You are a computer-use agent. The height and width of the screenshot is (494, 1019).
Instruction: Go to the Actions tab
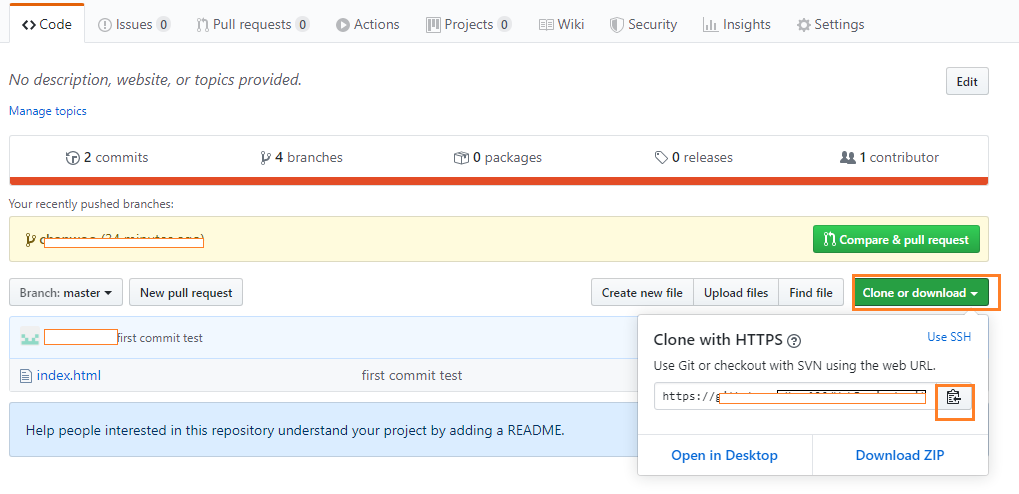point(367,25)
